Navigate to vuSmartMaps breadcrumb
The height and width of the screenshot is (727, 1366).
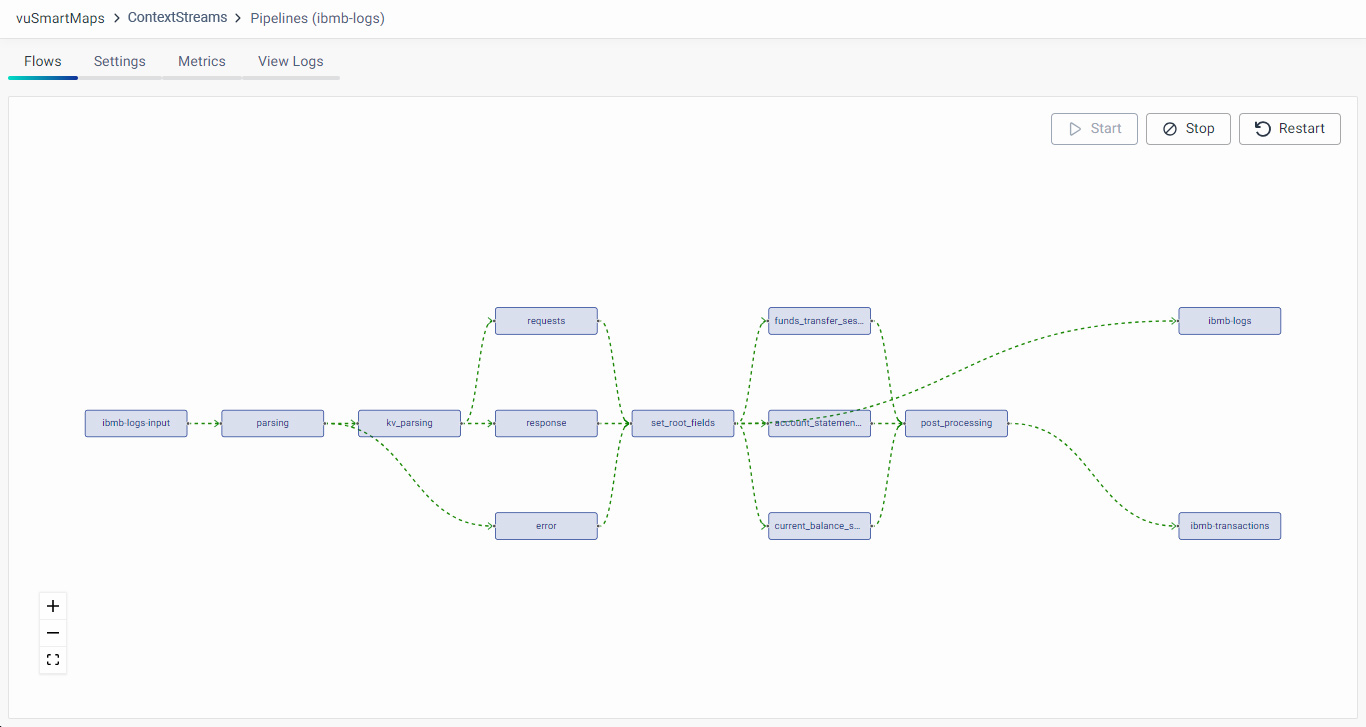(x=60, y=18)
